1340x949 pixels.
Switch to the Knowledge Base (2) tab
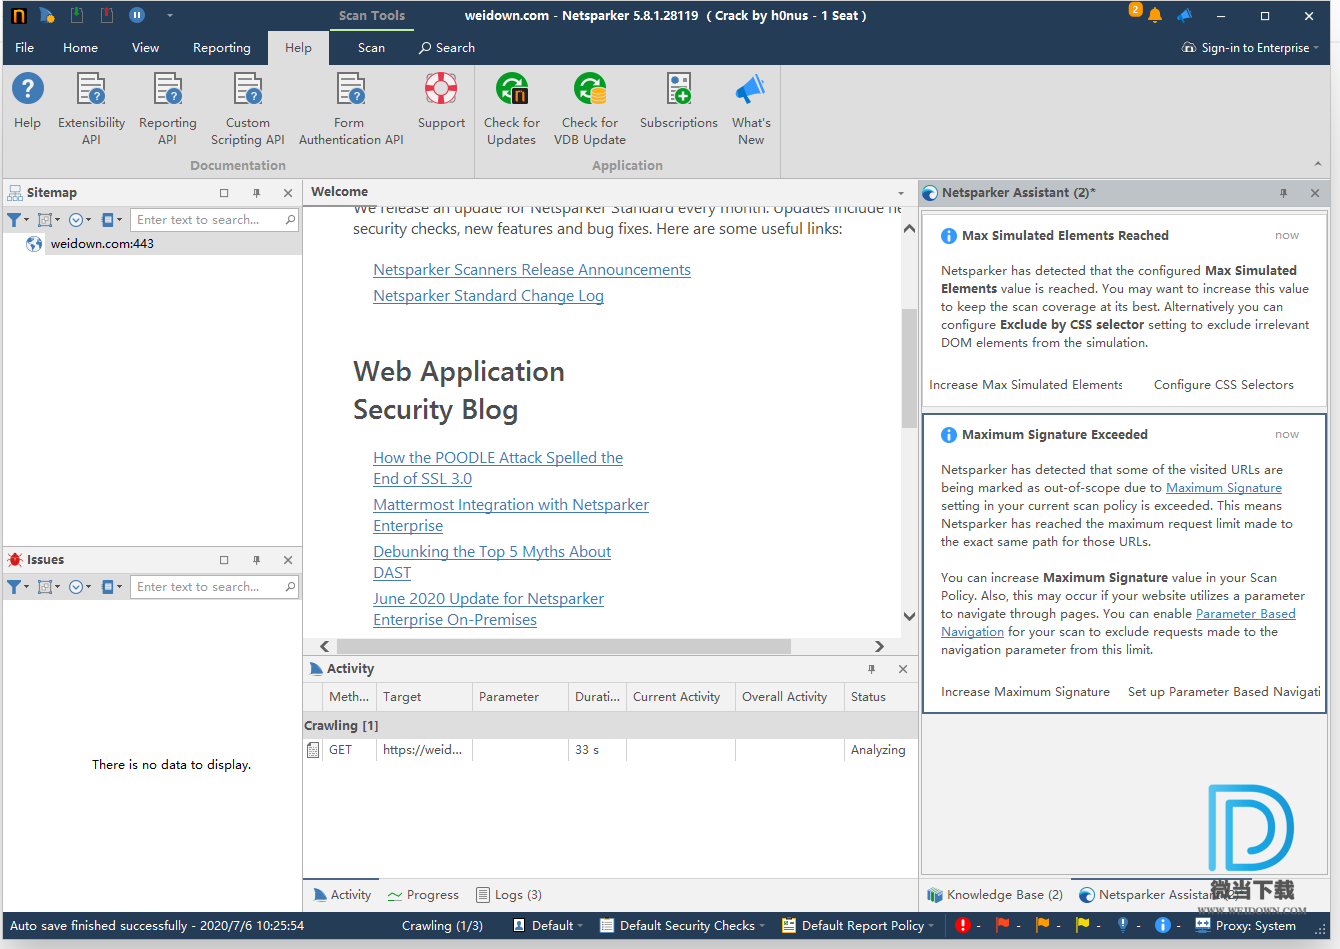[x=995, y=895]
